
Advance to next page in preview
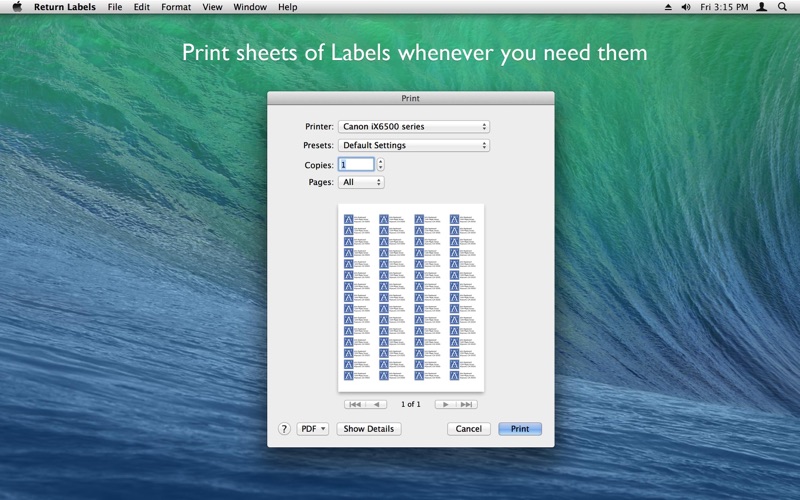445,405
